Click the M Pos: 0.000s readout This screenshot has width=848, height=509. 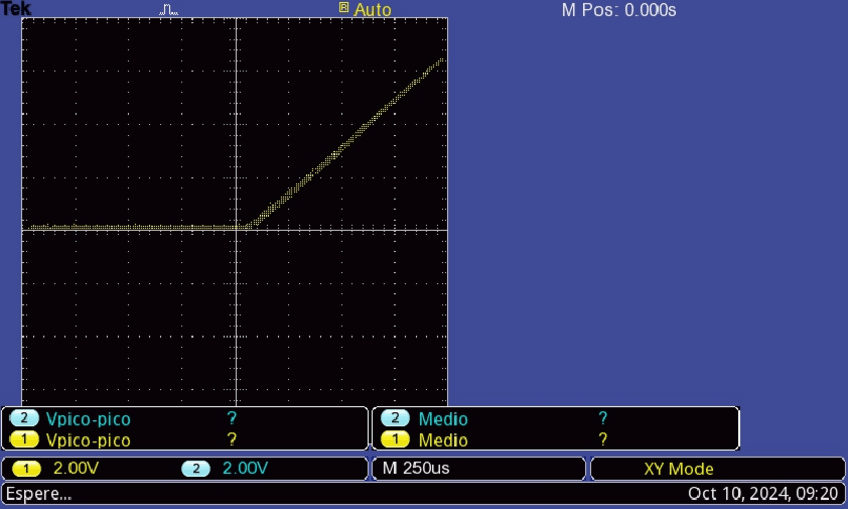(x=619, y=10)
